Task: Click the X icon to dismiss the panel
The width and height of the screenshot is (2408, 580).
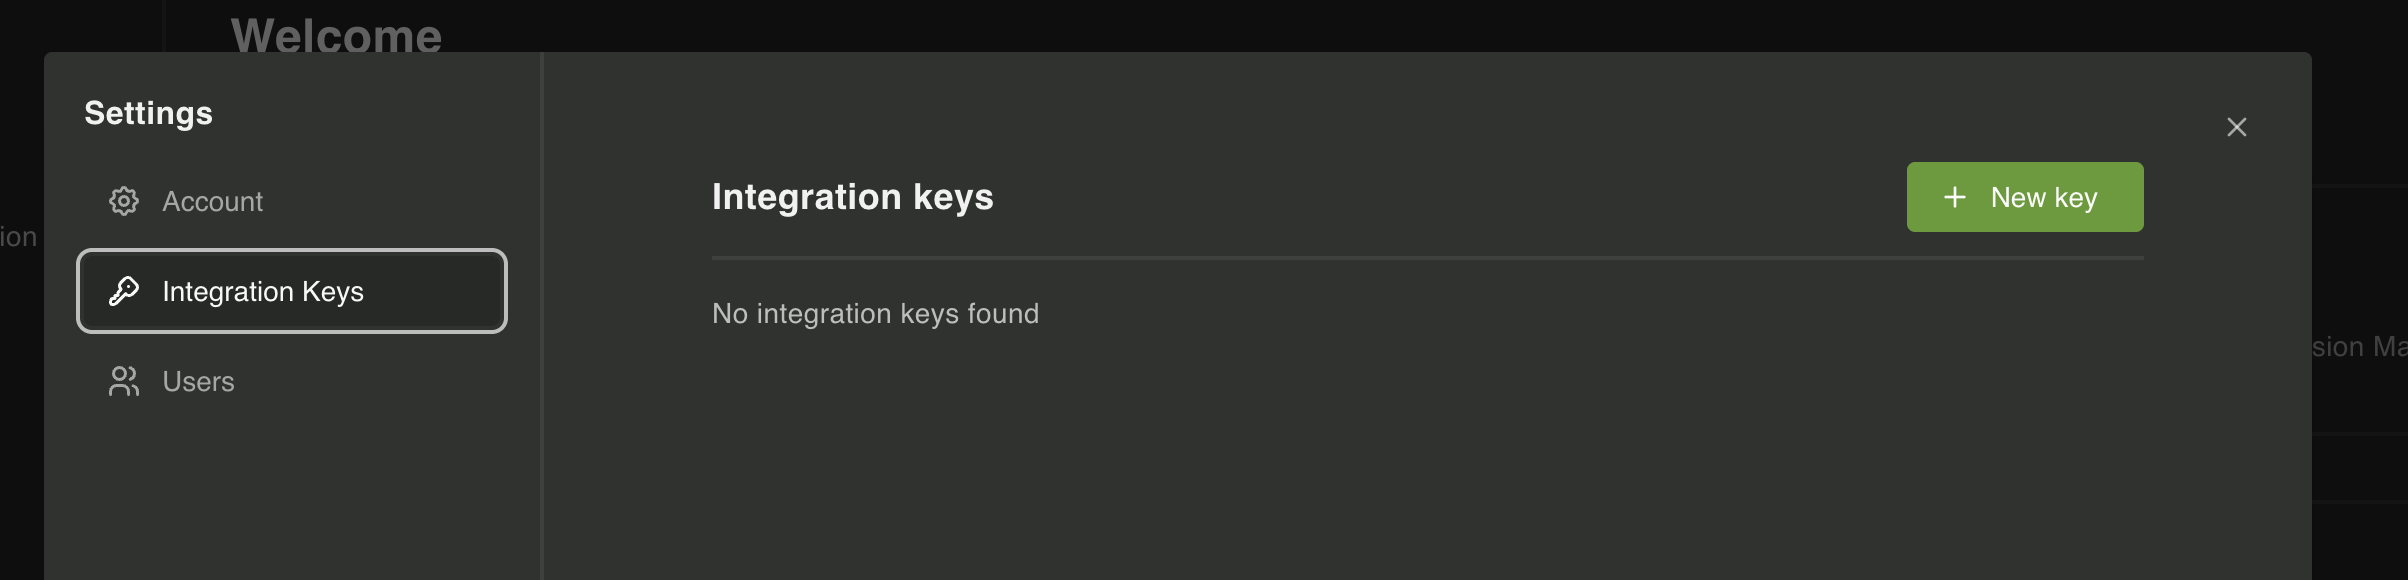Action: tap(2236, 127)
